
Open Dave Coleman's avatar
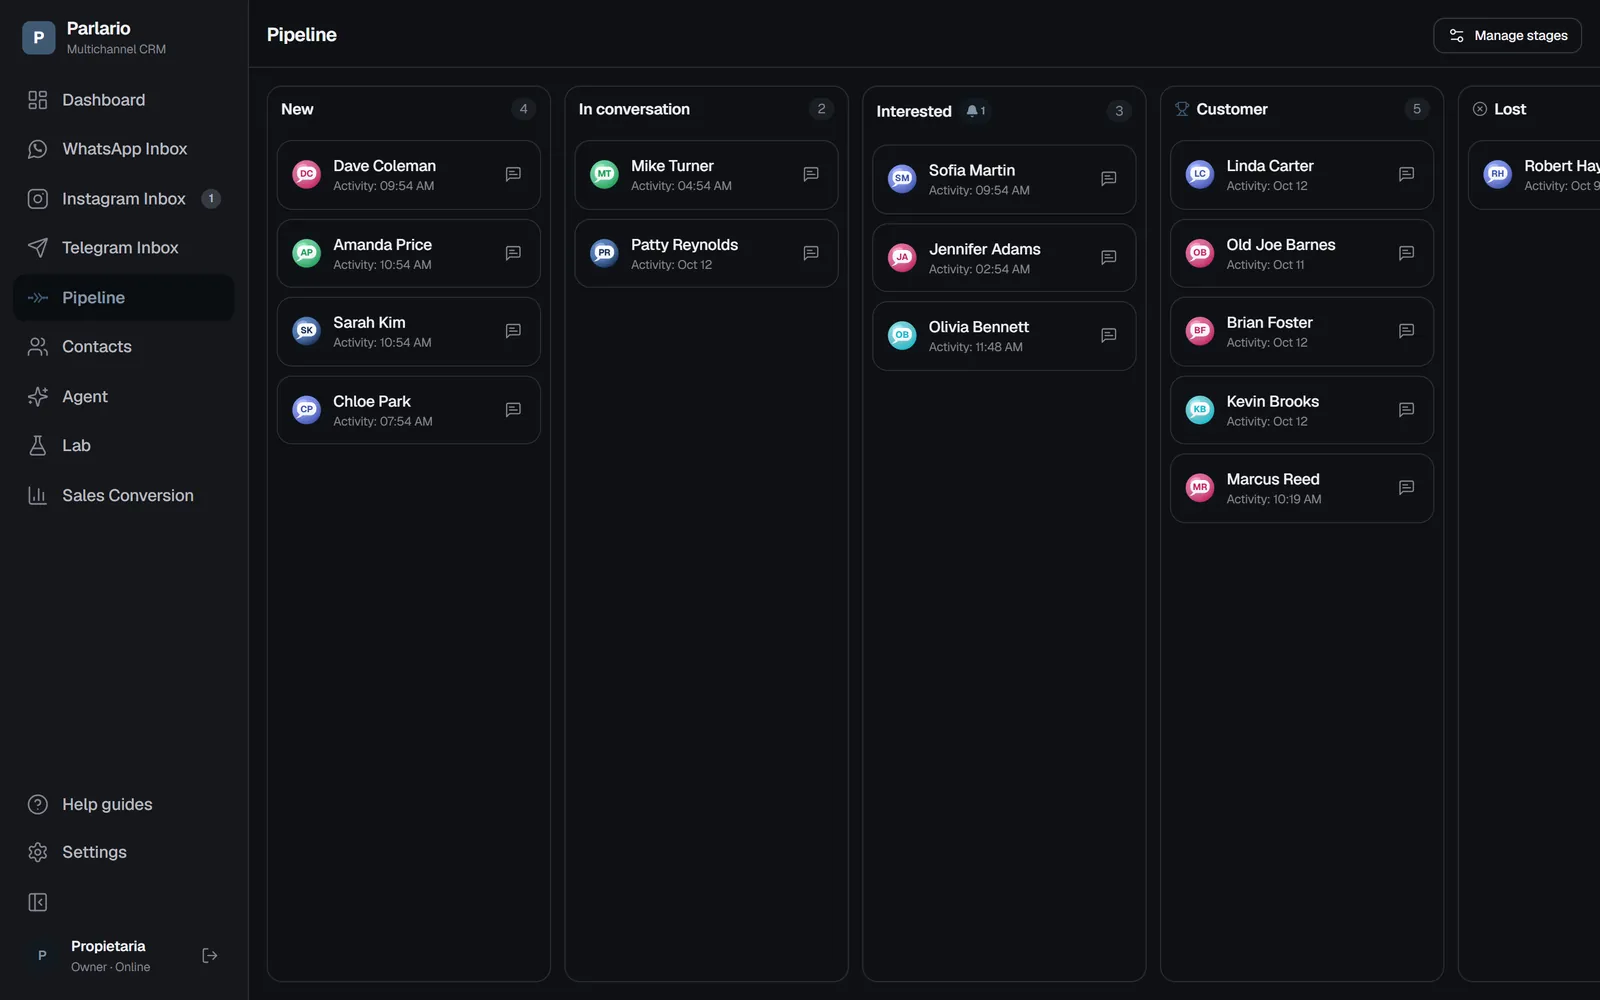[x=307, y=174]
